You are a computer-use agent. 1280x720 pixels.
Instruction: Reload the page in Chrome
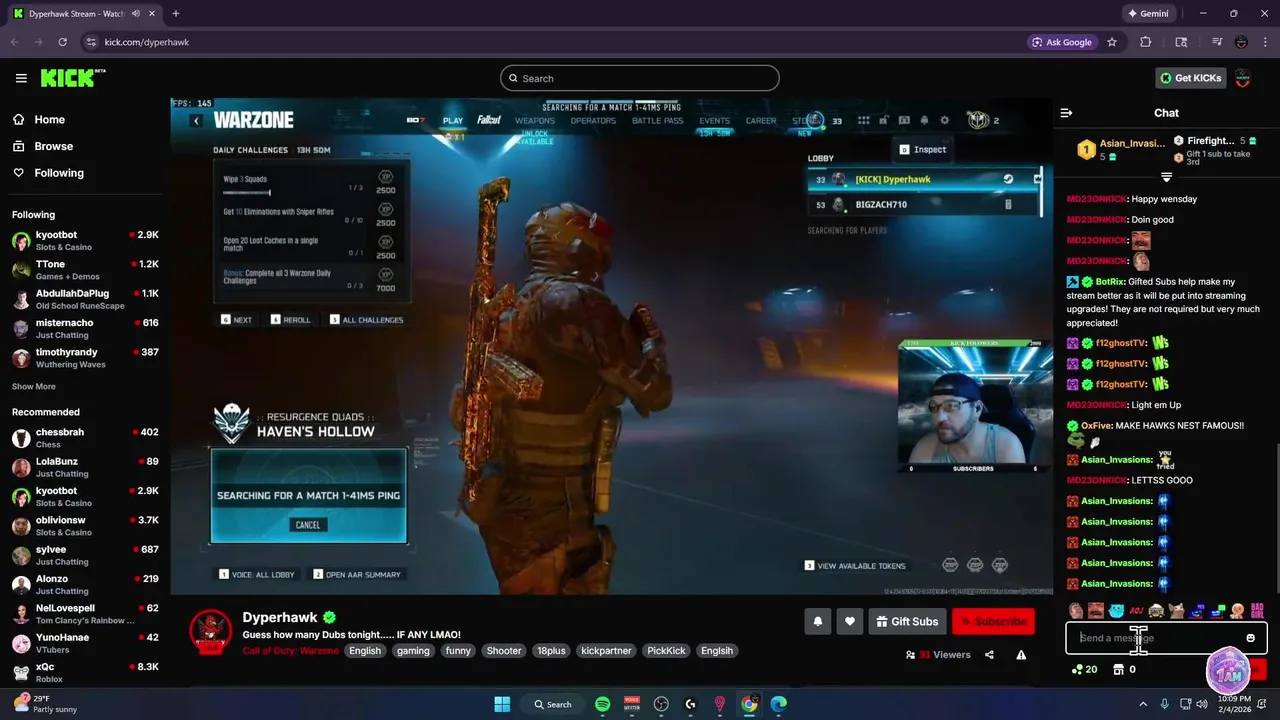[x=63, y=42]
